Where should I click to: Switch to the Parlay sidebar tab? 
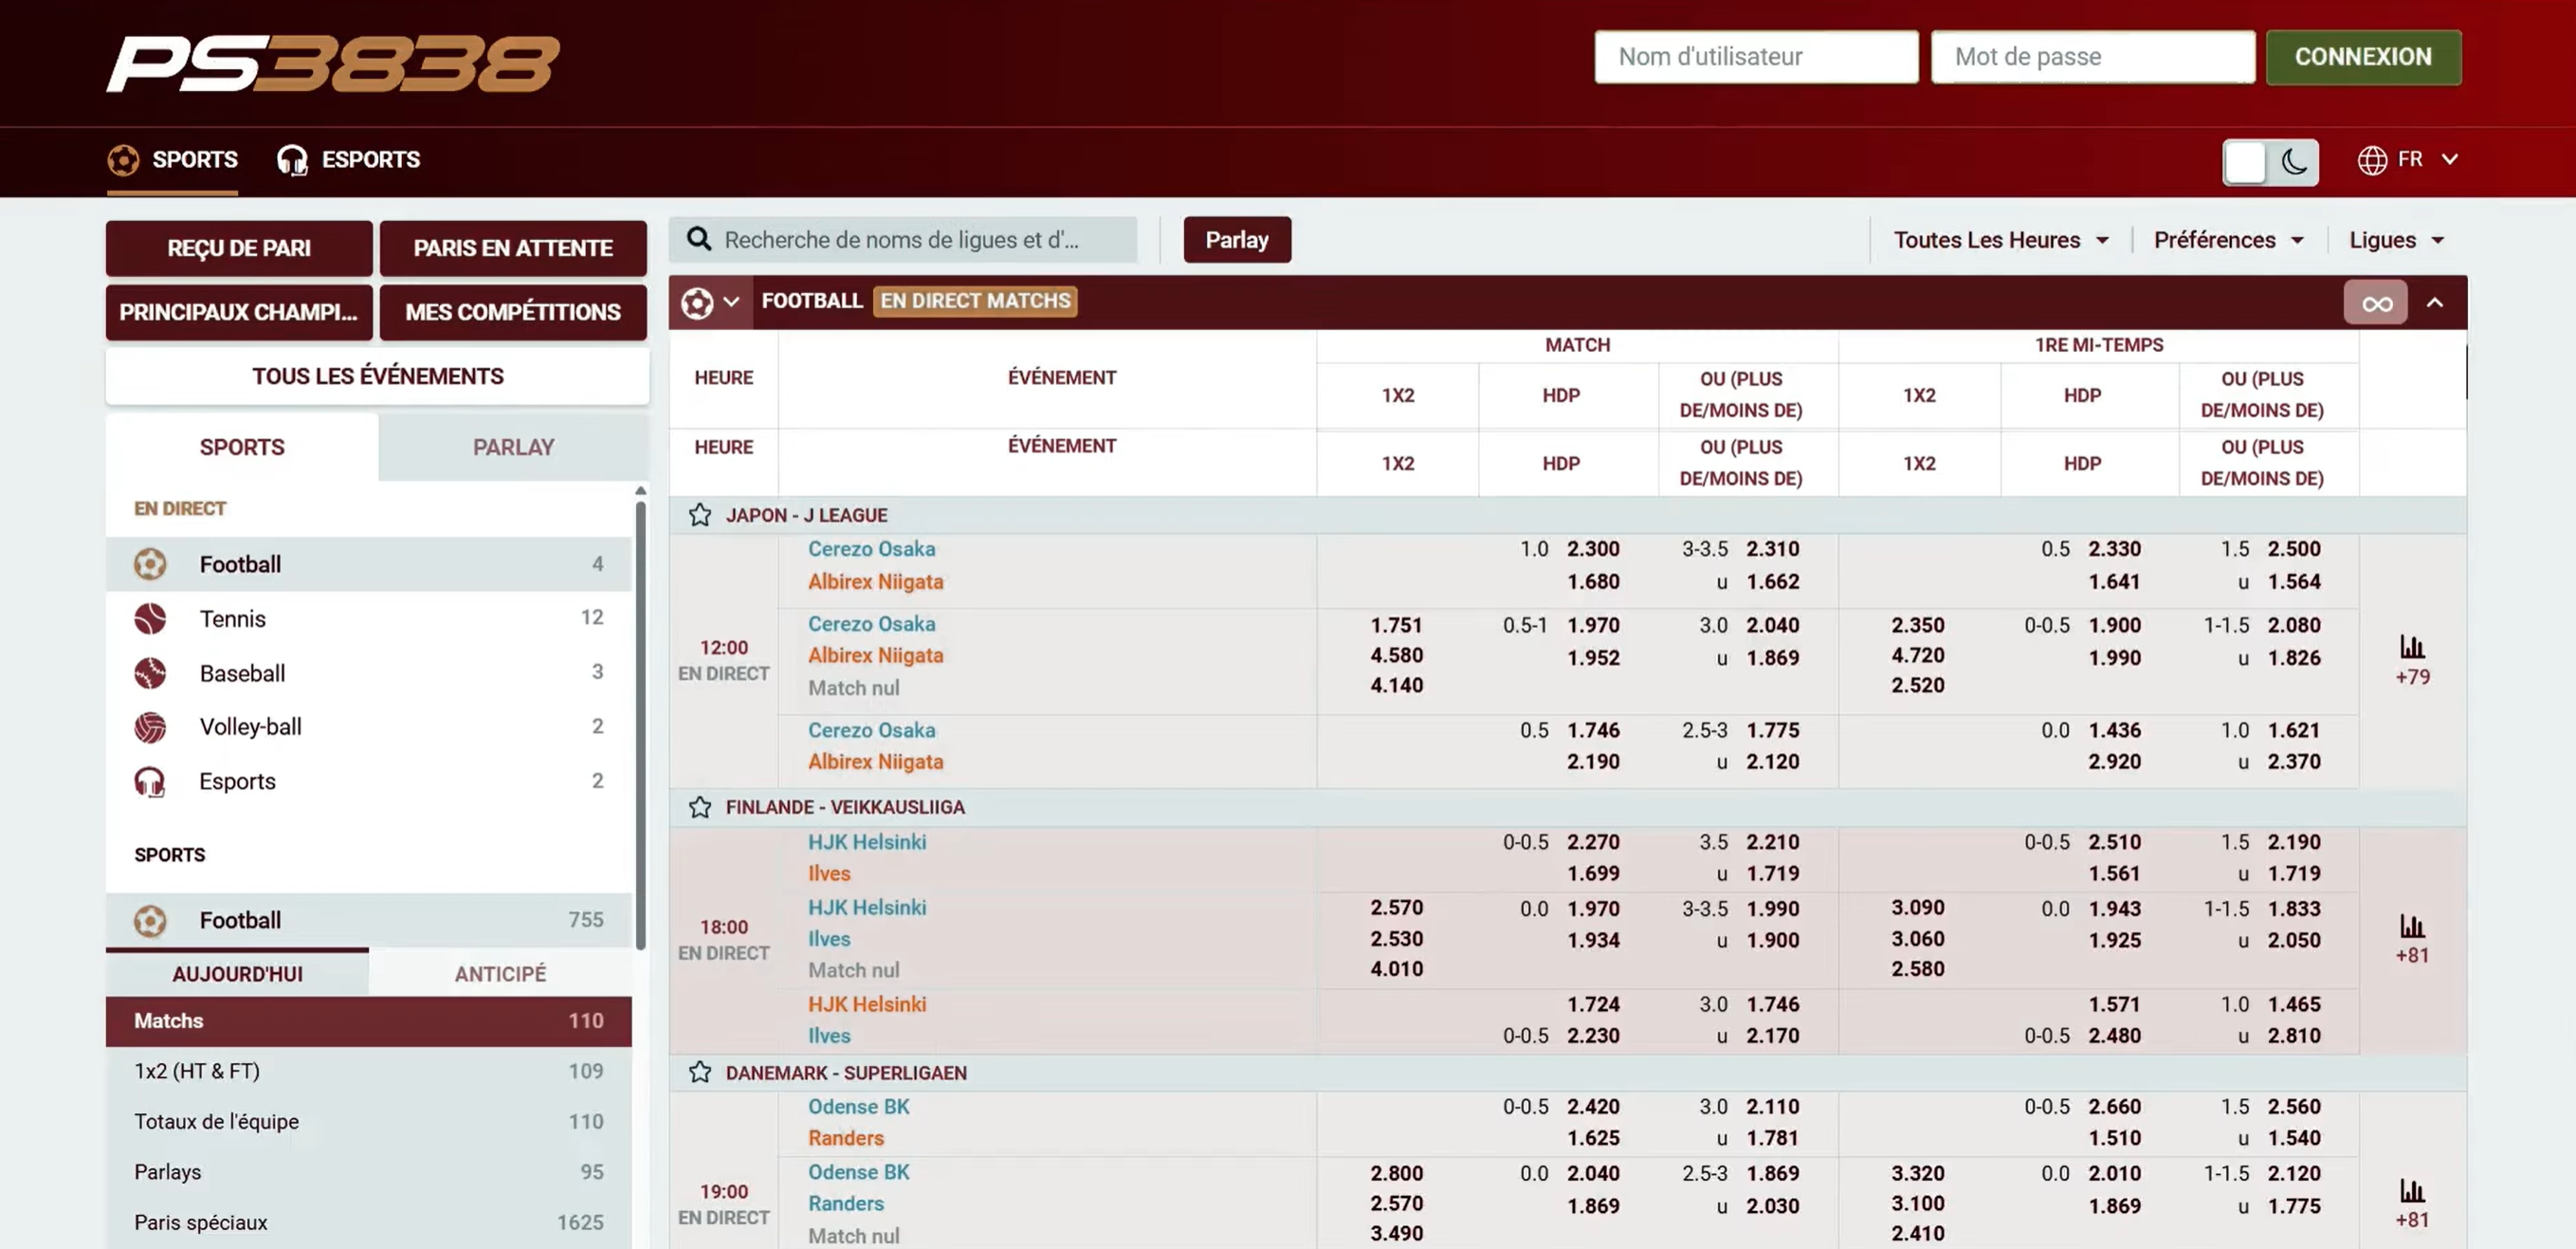pyautogui.click(x=513, y=447)
